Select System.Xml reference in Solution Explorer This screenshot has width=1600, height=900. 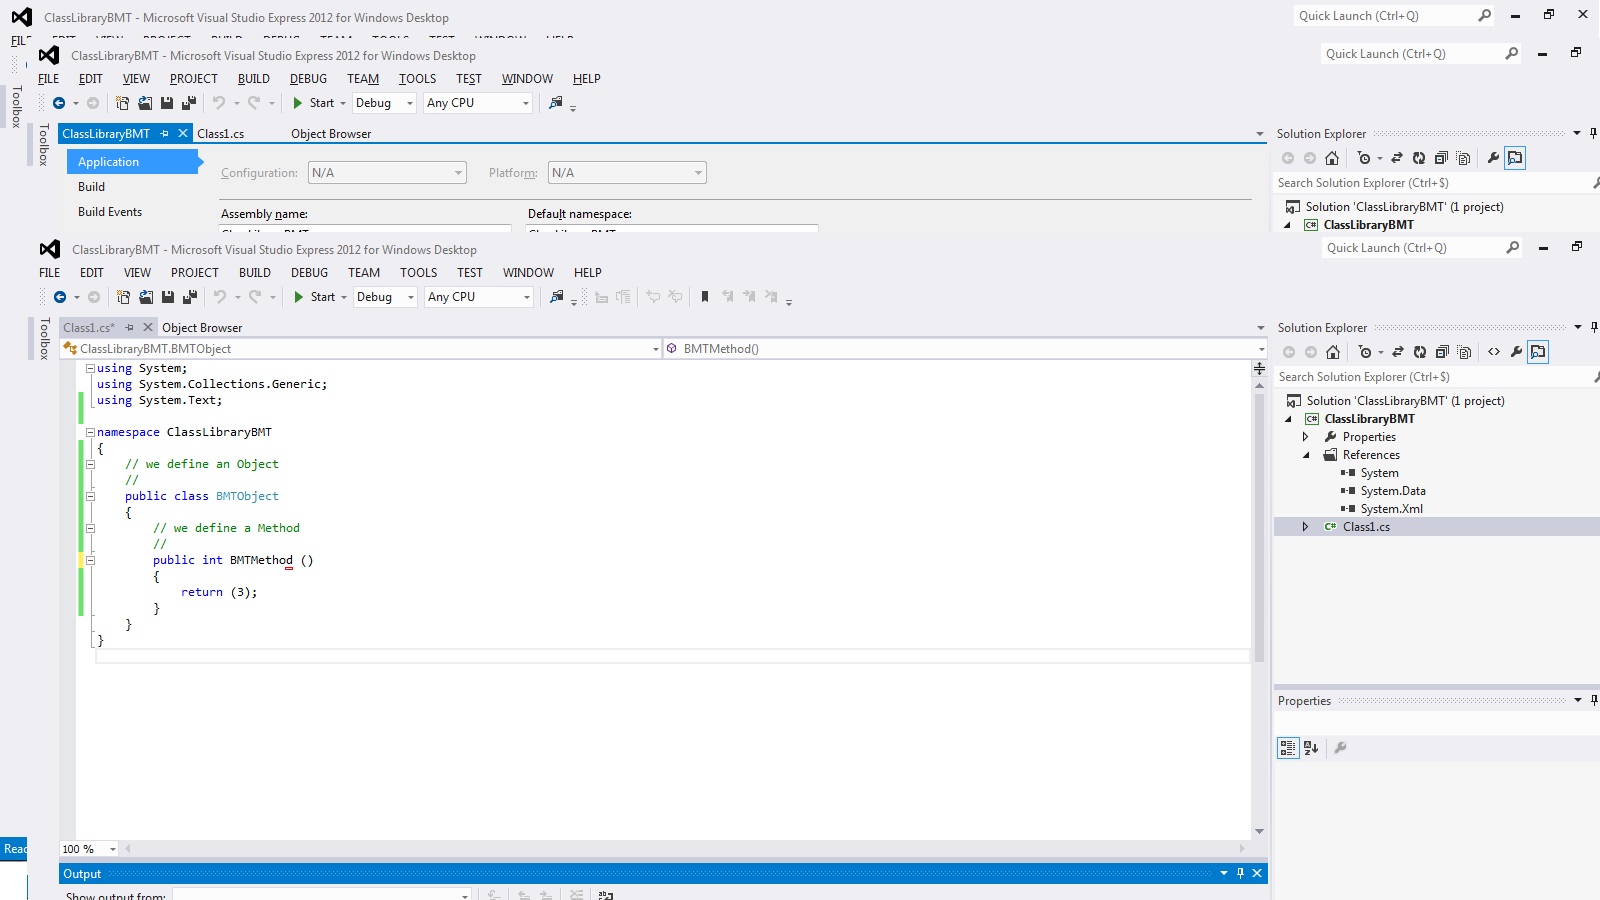pos(1391,509)
